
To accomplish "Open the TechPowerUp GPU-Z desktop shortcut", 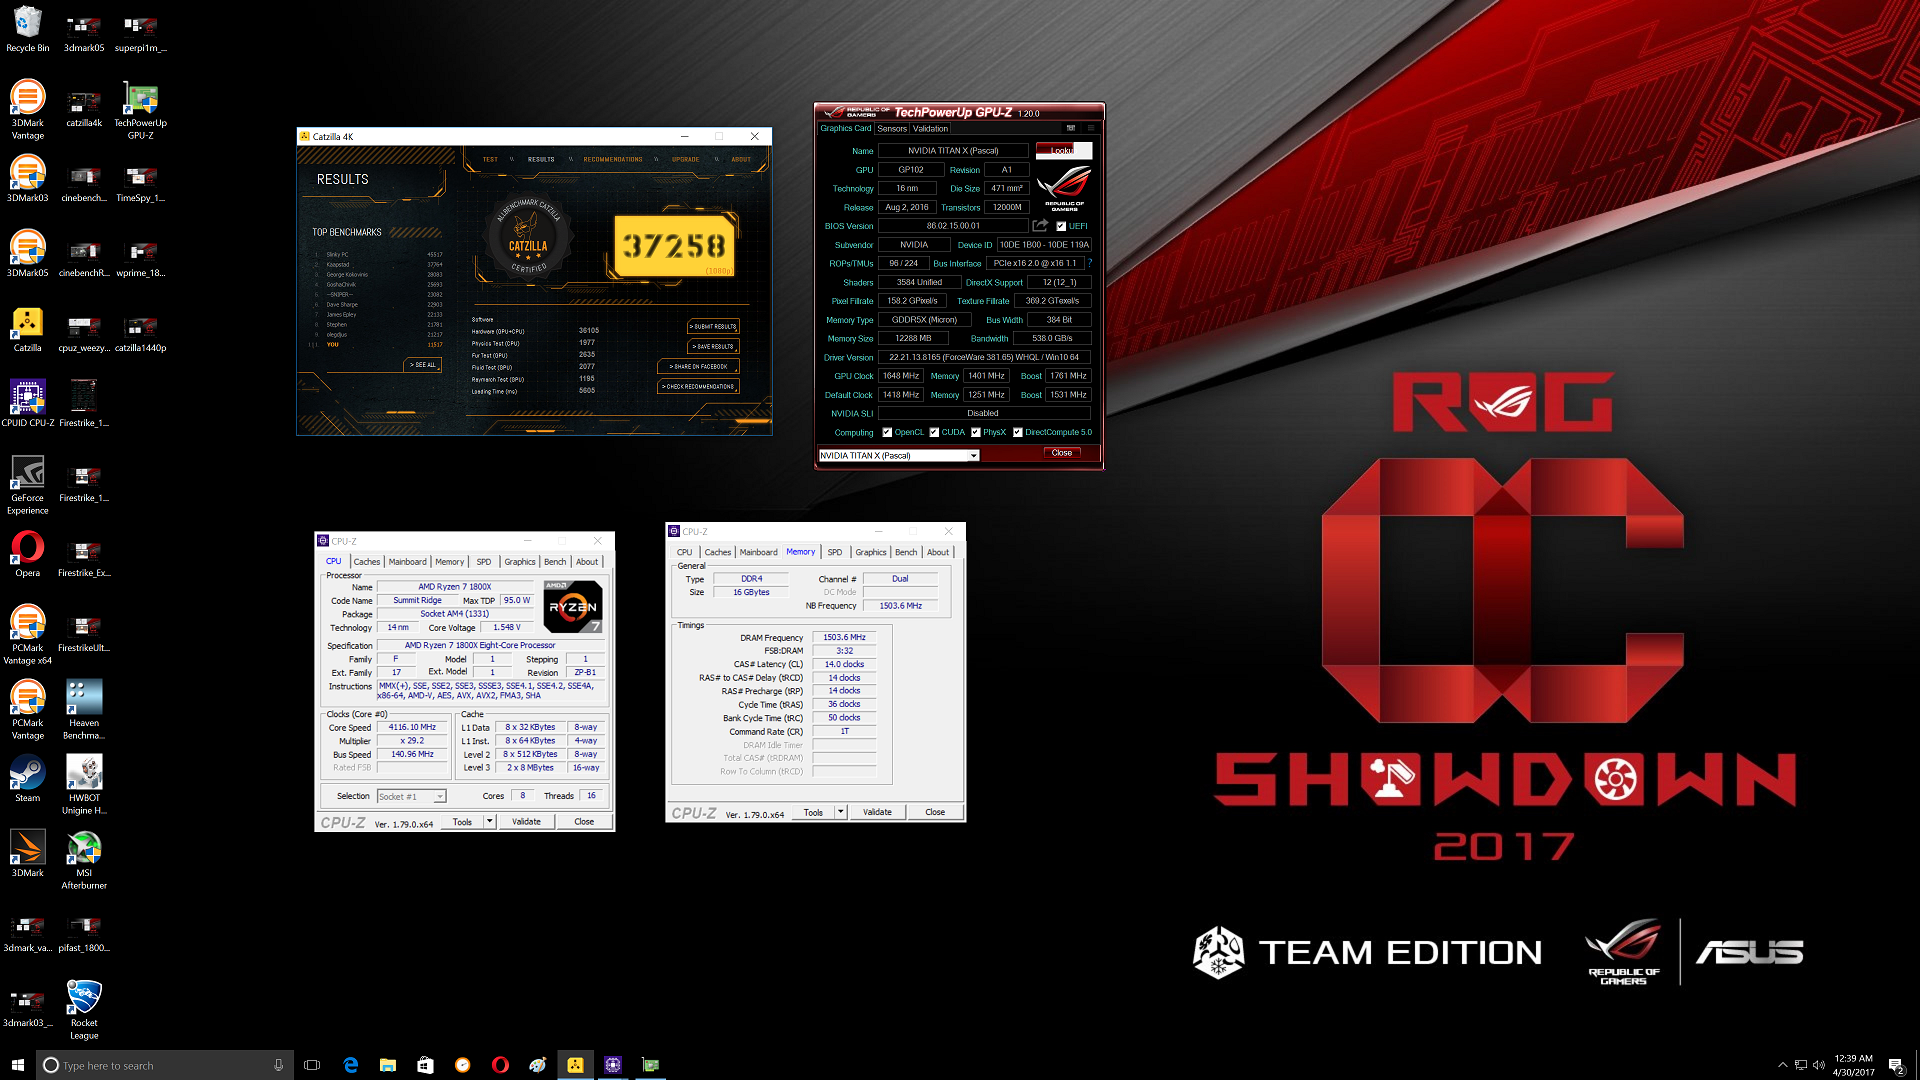I will click(140, 110).
